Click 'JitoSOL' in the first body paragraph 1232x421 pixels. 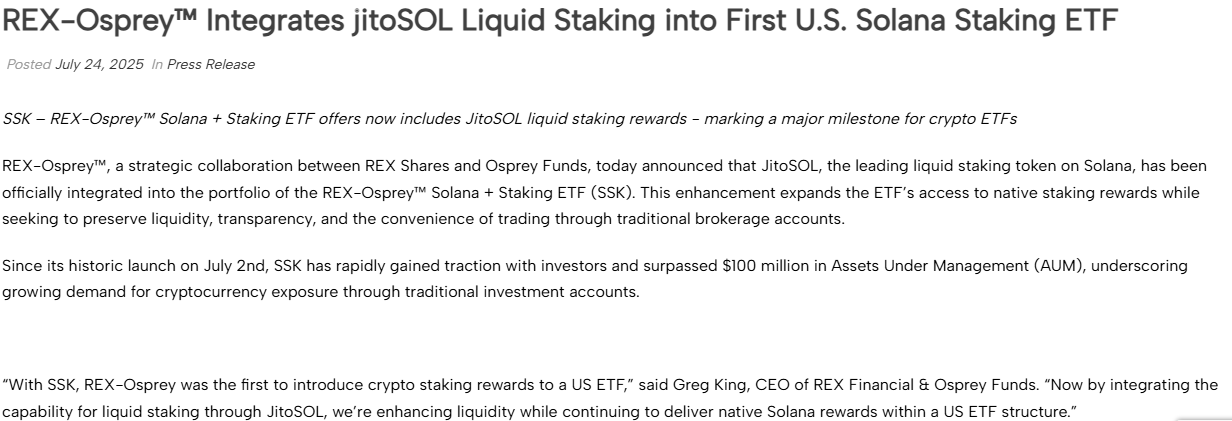pyautogui.click(x=761, y=166)
